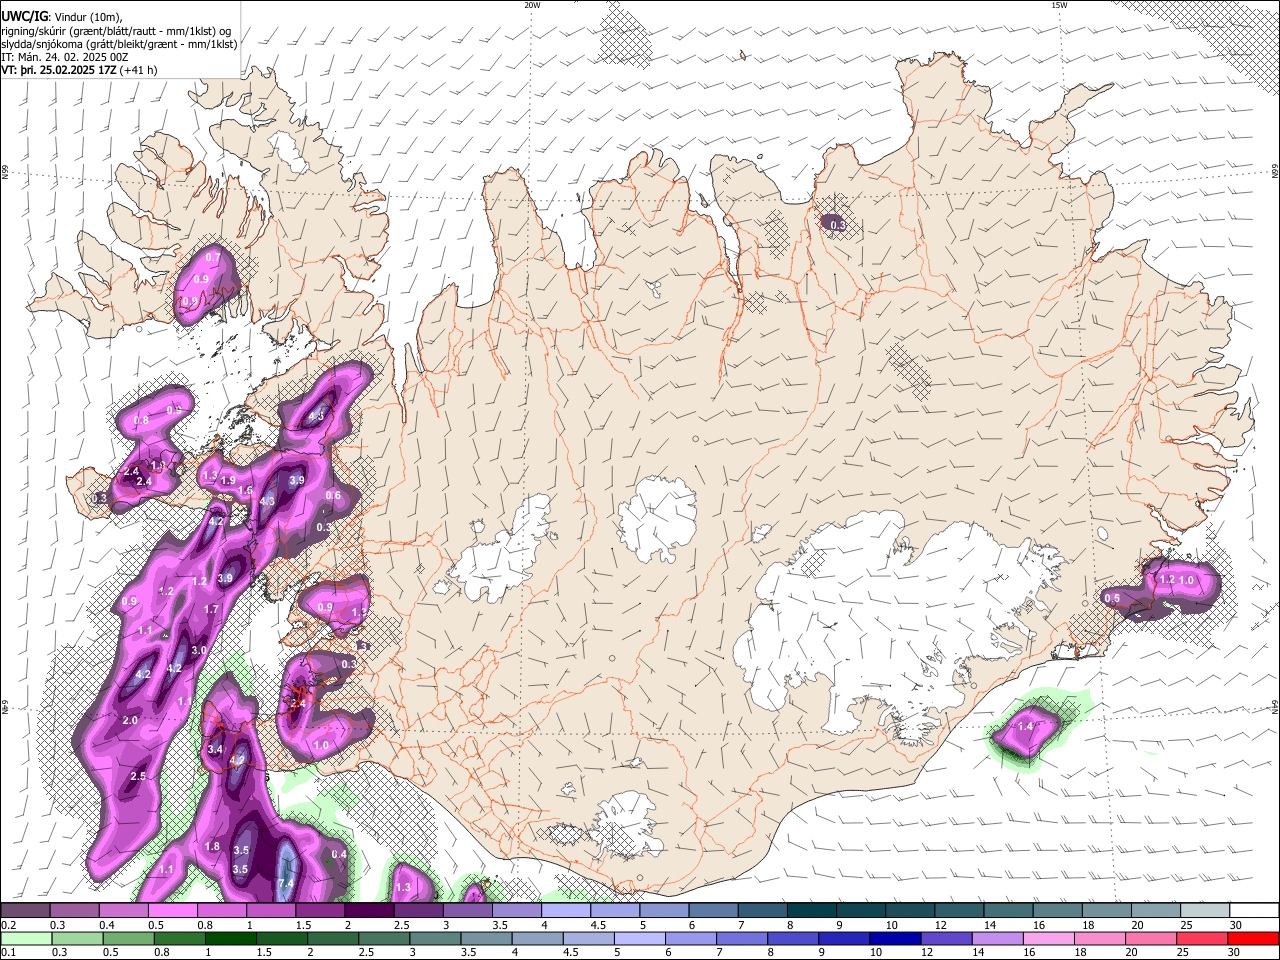Viewport: 1280px width, 960px height.
Task: Click the 'IT: Mán. 24. 02. 2025 00Z' line
Action: (64, 57)
